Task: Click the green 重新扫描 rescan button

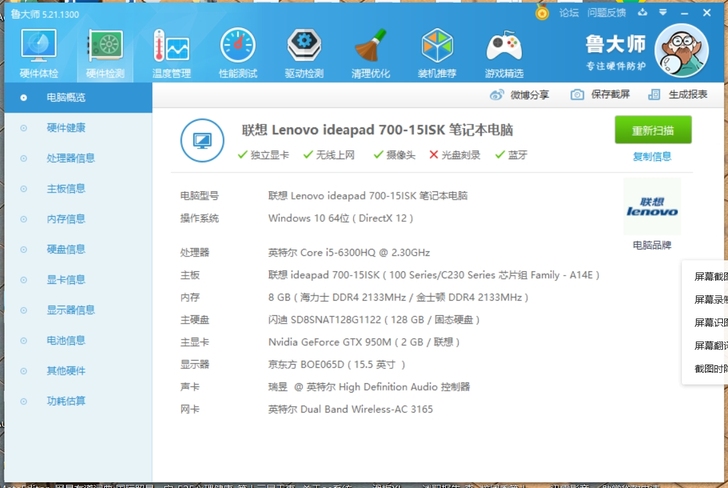Action: (x=653, y=130)
